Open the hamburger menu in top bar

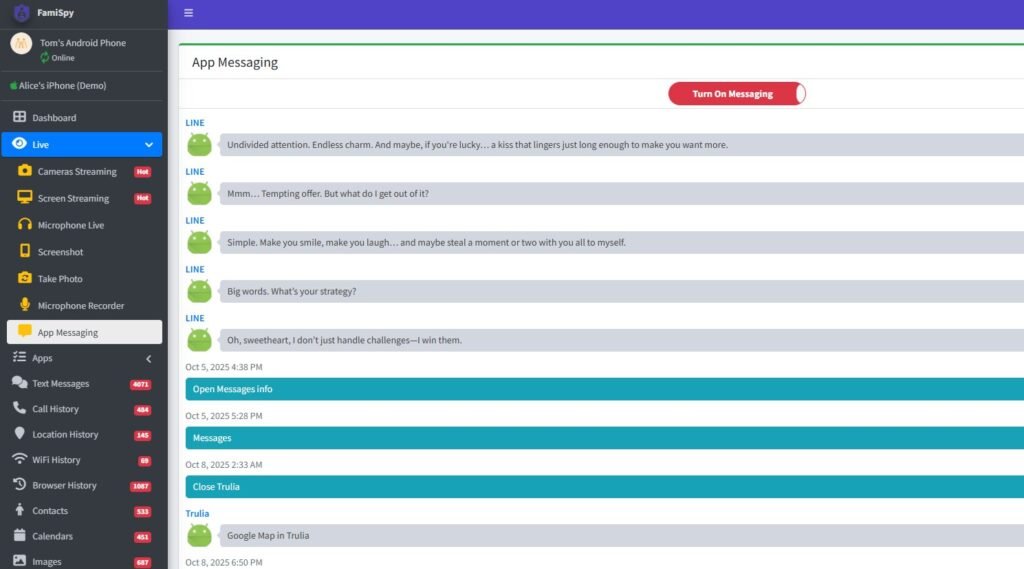pyautogui.click(x=188, y=13)
